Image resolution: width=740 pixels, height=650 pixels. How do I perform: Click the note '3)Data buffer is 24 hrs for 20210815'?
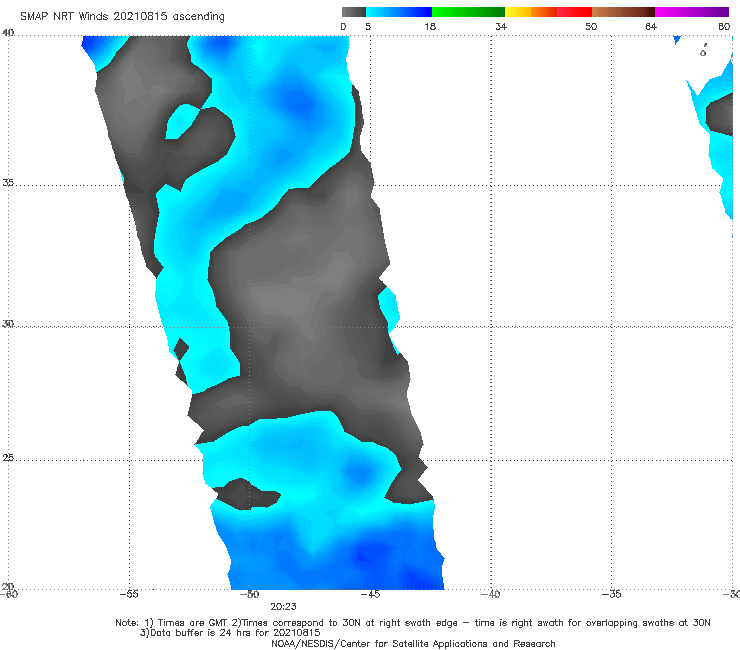tap(230, 633)
